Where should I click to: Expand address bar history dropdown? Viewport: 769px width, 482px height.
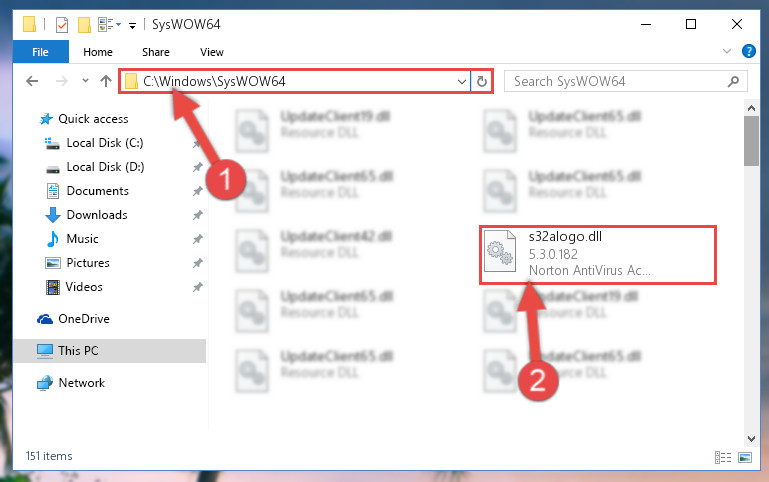461,81
